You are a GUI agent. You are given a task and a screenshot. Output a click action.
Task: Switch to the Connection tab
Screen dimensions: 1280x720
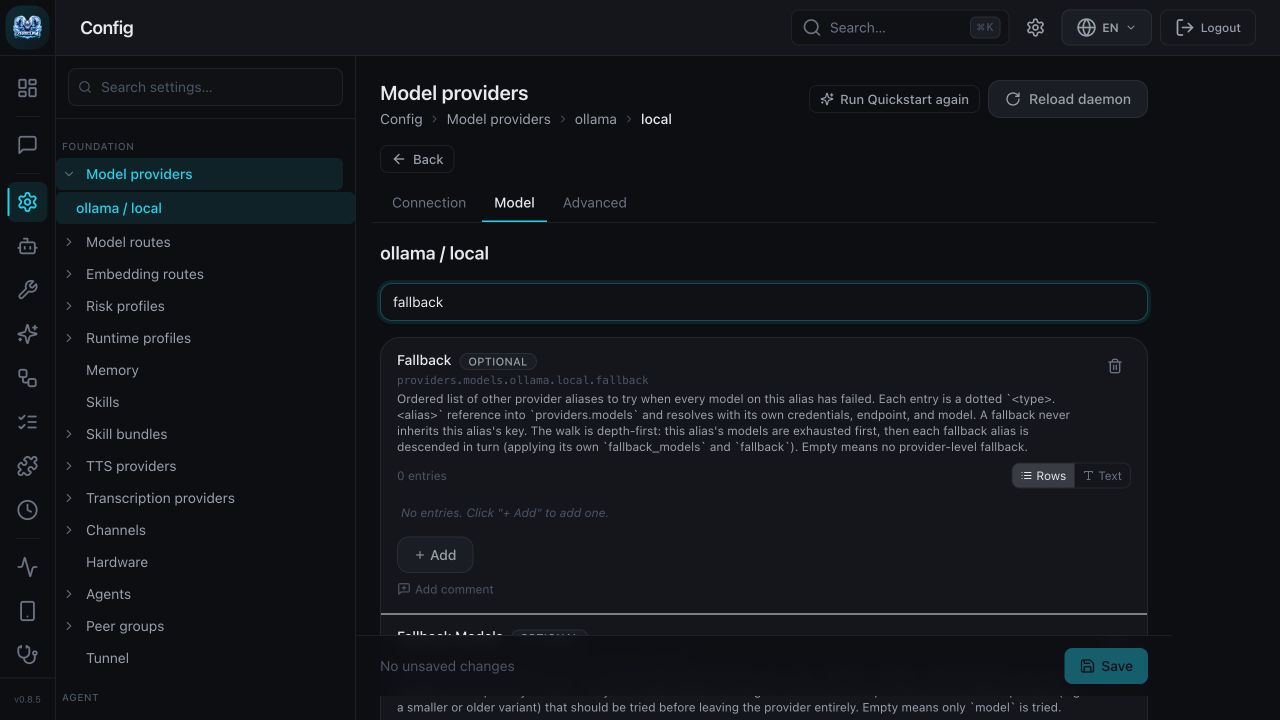[x=429, y=203]
